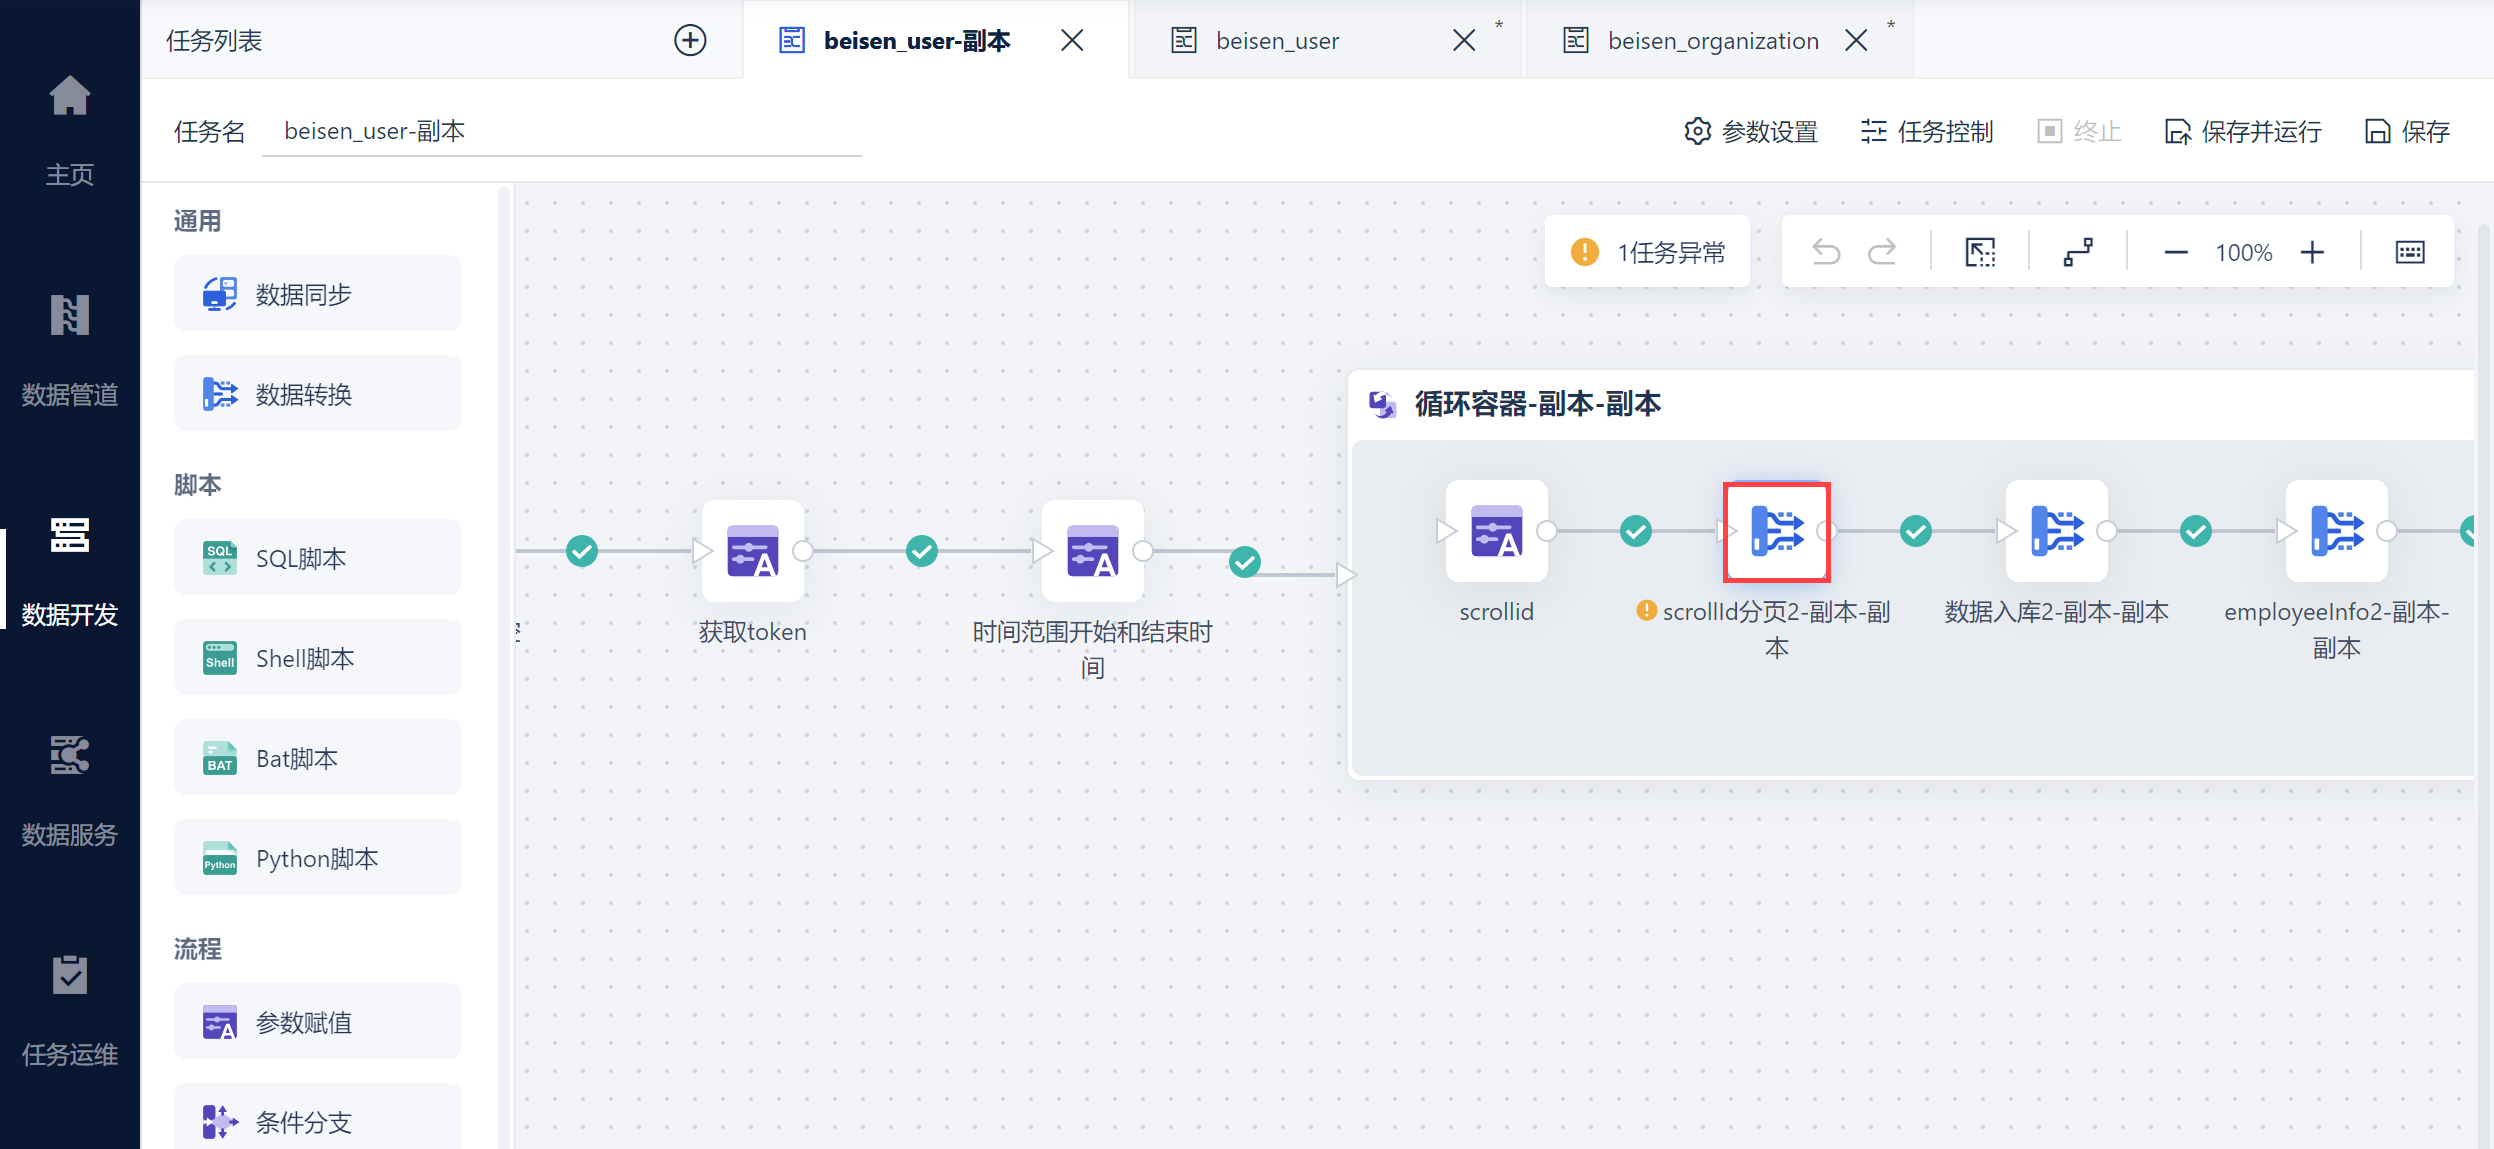2494x1149 pixels.
Task: Click the fit-to-canvas icon in toolbar
Action: click(1980, 252)
